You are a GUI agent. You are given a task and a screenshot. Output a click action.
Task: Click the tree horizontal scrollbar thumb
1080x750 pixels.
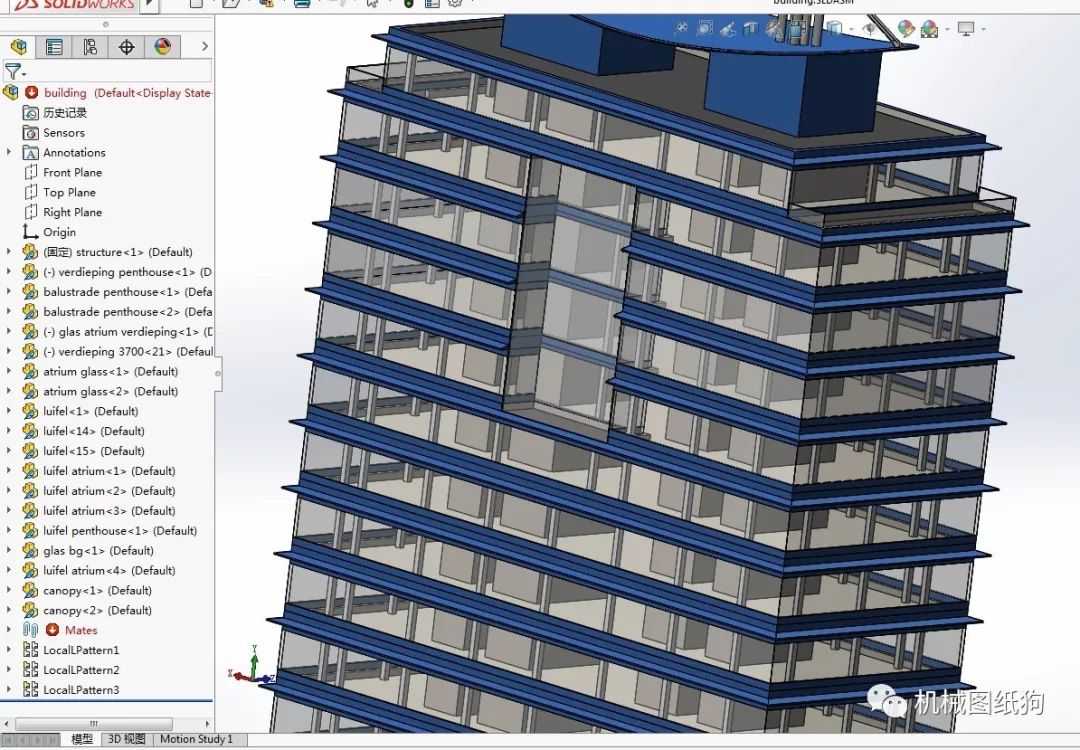point(94,724)
